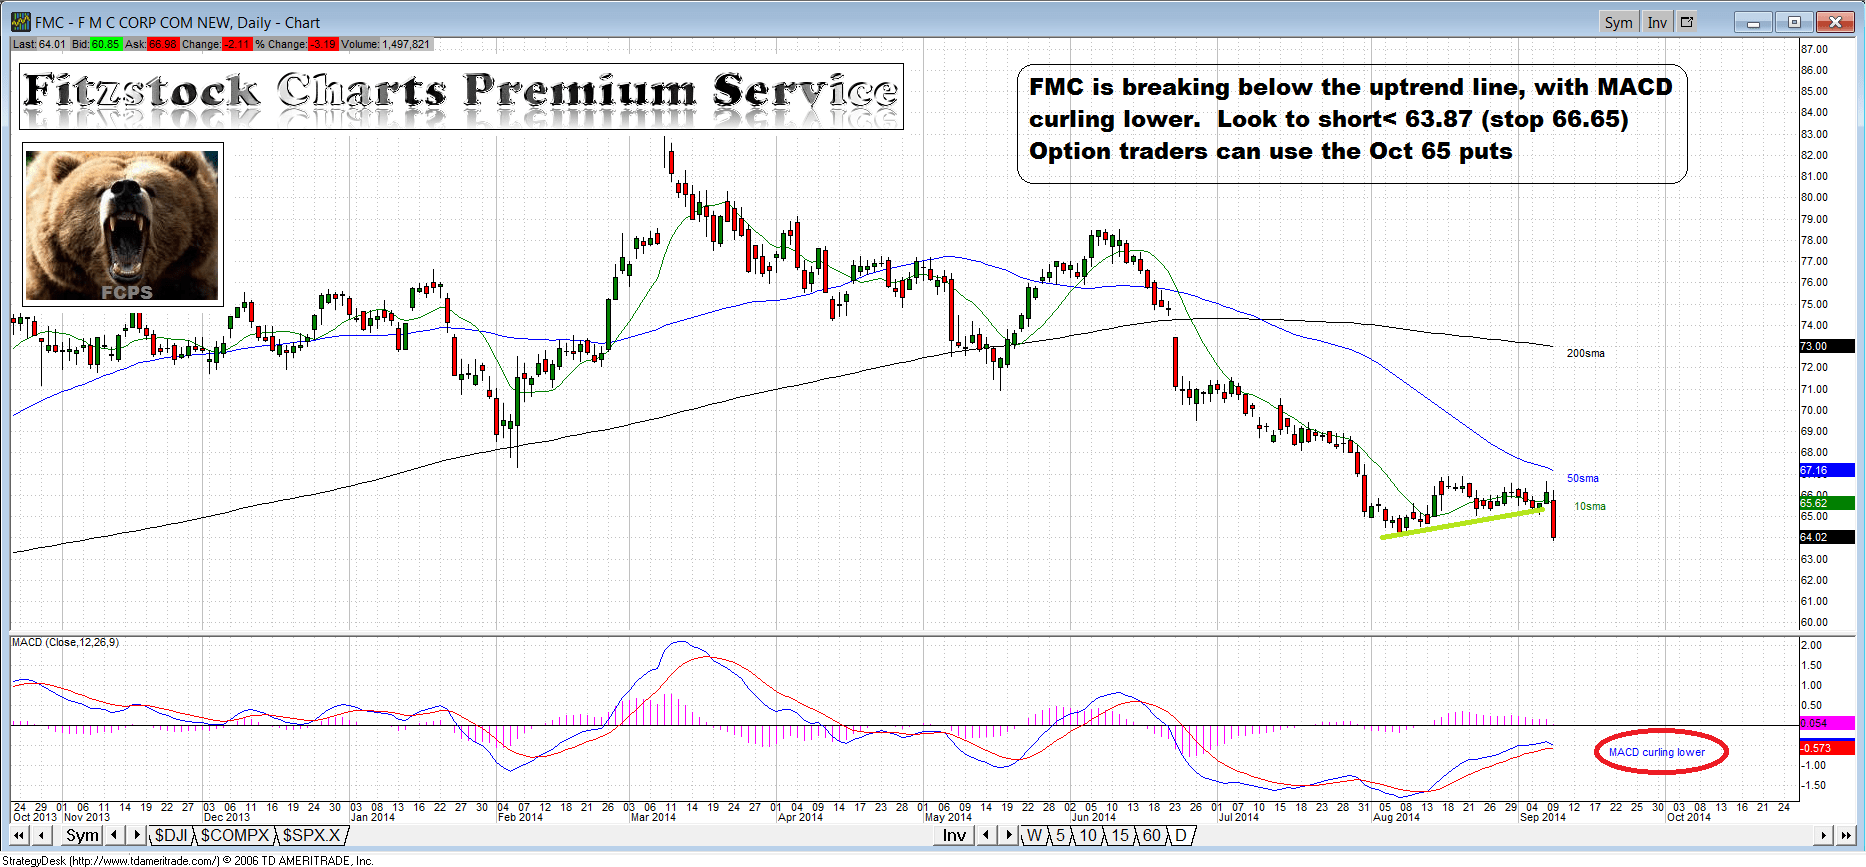Click the Inv button in the title bar
The height and width of the screenshot is (867, 1866).
tap(1657, 22)
